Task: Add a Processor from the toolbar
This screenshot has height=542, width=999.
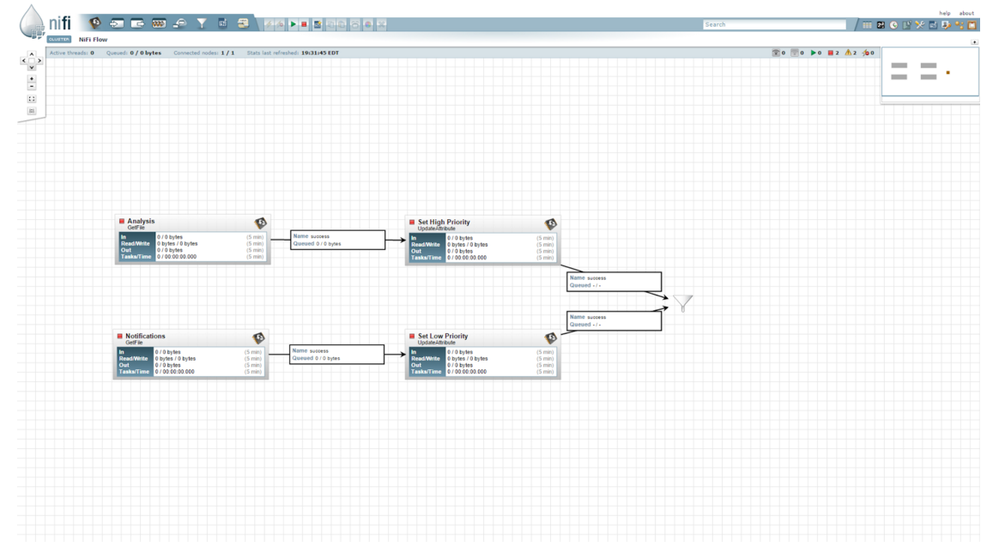Action: click(x=95, y=24)
